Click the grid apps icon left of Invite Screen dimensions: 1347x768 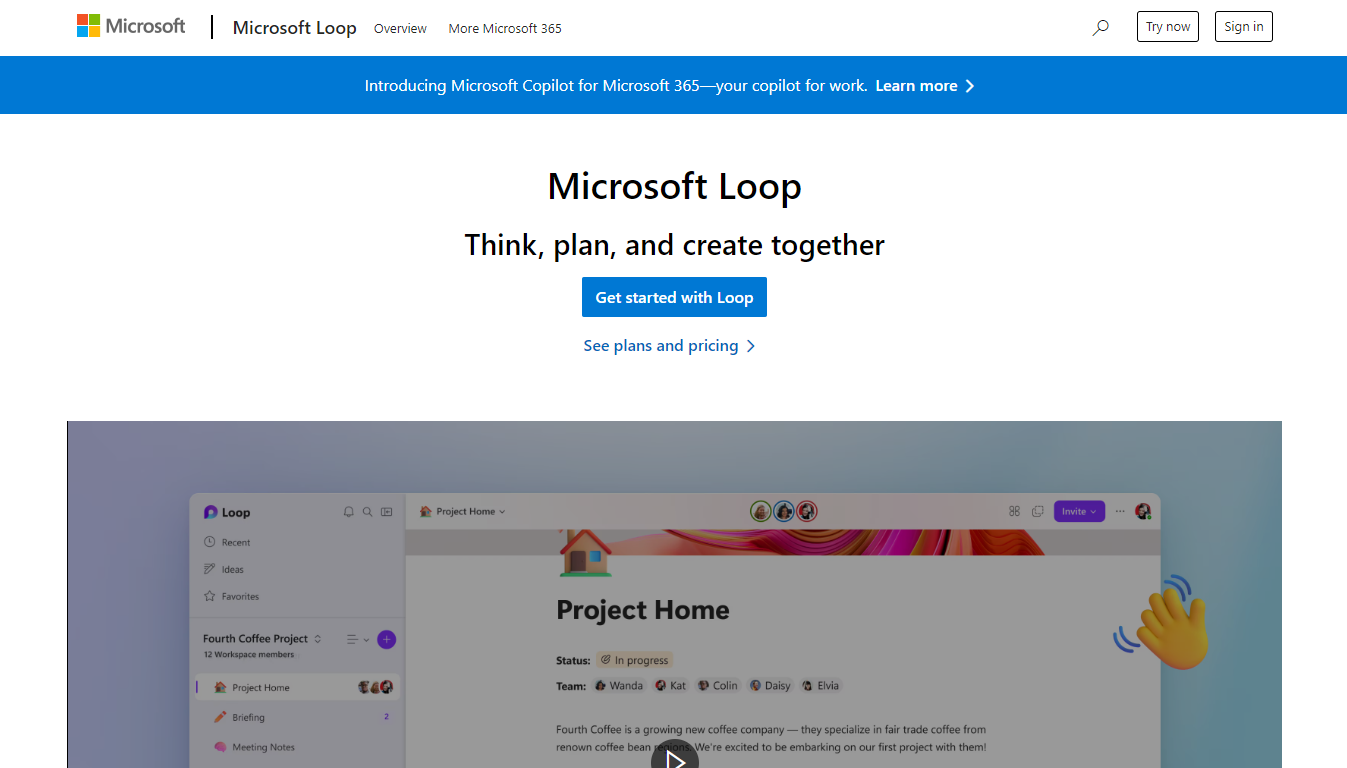click(1015, 511)
